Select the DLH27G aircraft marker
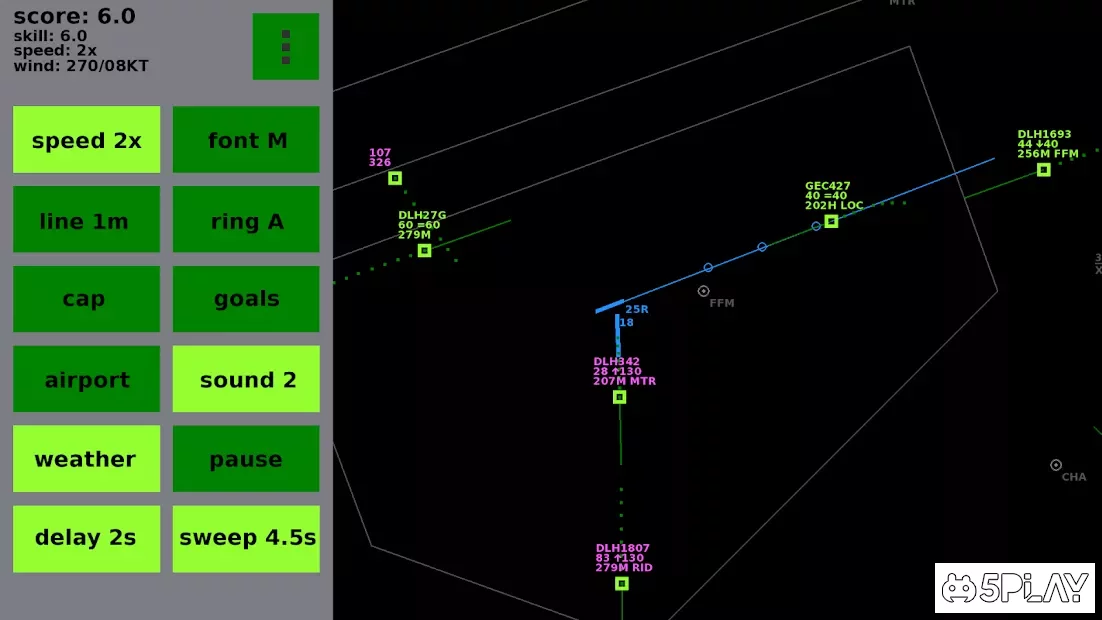Screen dimensions: 1102x620 coord(424,250)
